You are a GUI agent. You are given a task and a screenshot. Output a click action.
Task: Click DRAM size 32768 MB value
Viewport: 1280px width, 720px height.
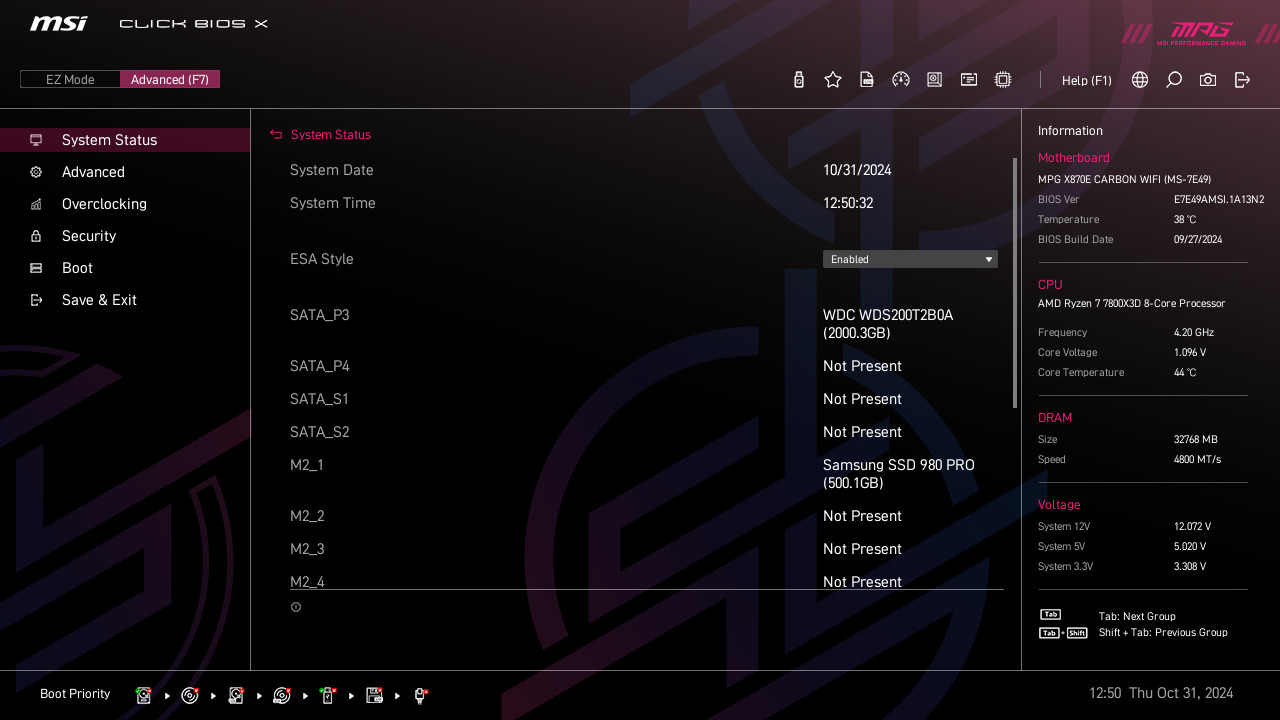pos(1196,440)
